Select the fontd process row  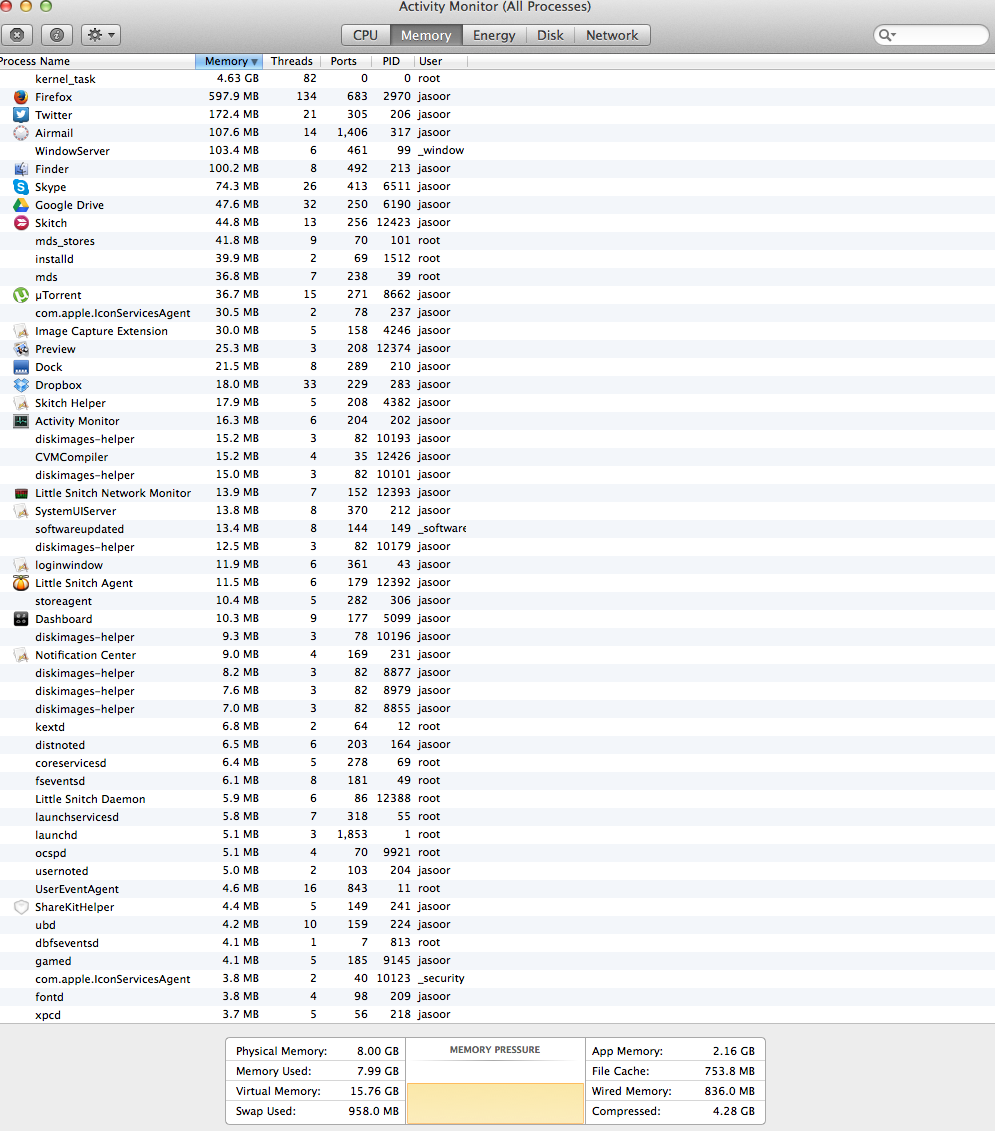point(497,997)
